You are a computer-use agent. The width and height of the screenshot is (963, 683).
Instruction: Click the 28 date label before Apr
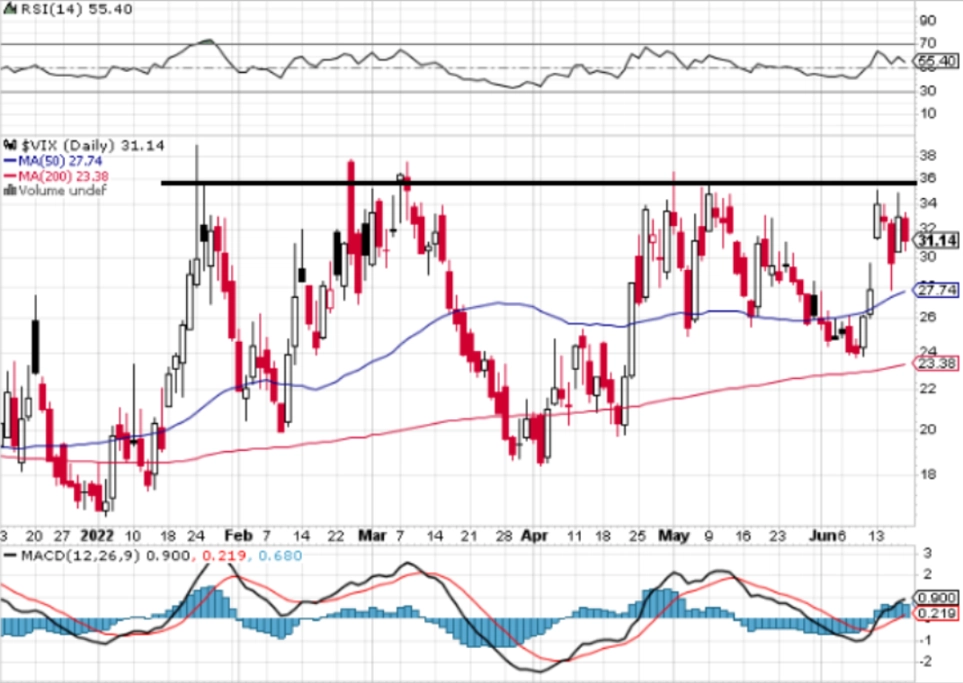click(503, 536)
